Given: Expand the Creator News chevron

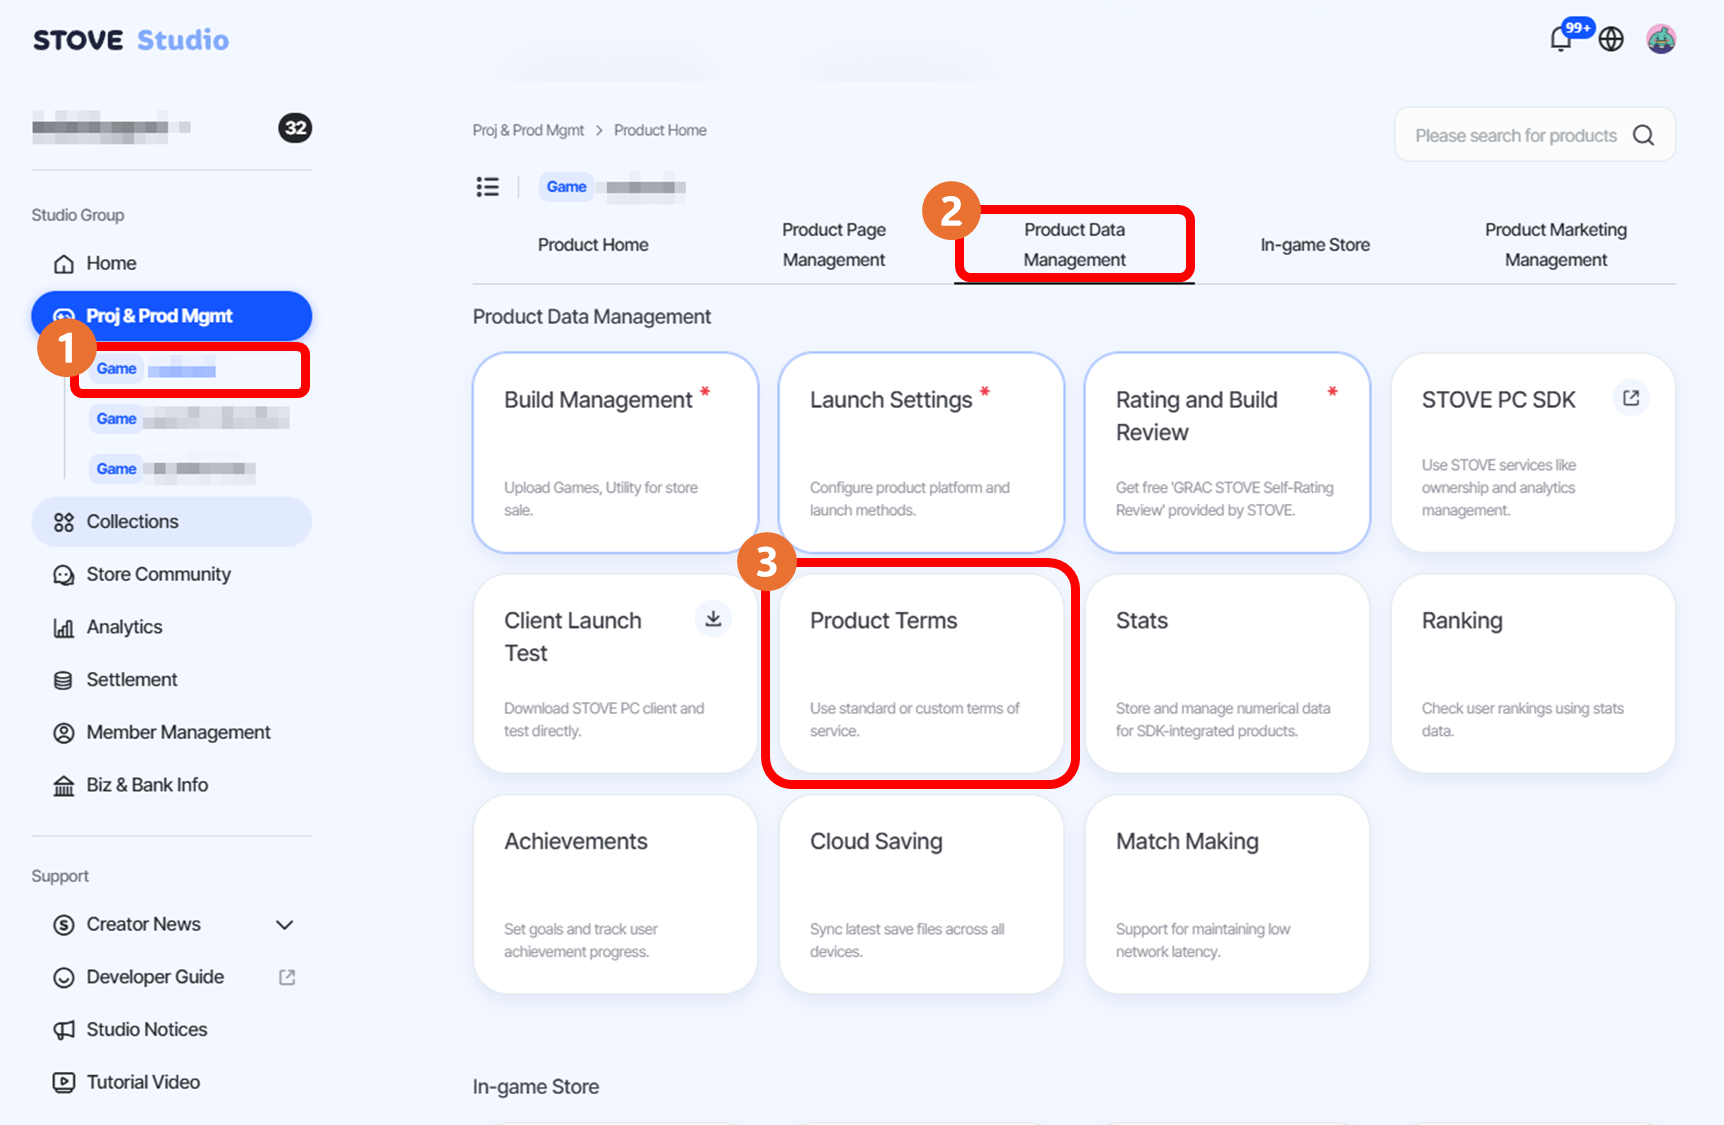Looking at the screenshot, I should pos(285,925).
